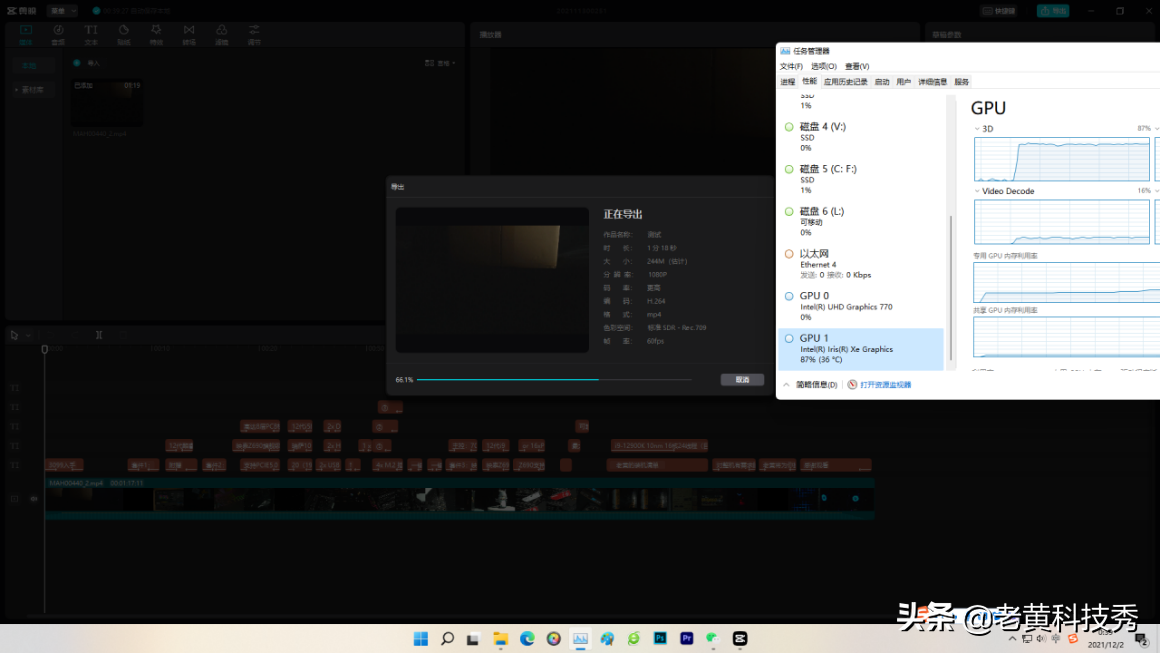This screenshot has height=653, width=1160.
Task: Select the MAH00440_2.mp4 media thumbnail
Action: [x=107, y=104]
